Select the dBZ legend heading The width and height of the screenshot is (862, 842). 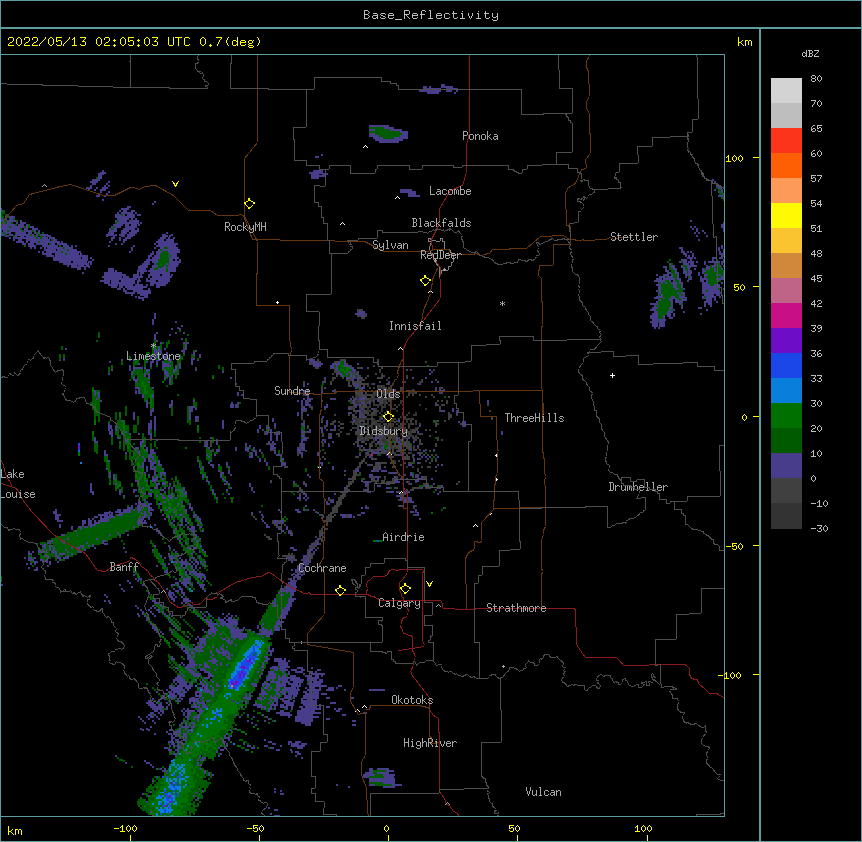point(810,53)
